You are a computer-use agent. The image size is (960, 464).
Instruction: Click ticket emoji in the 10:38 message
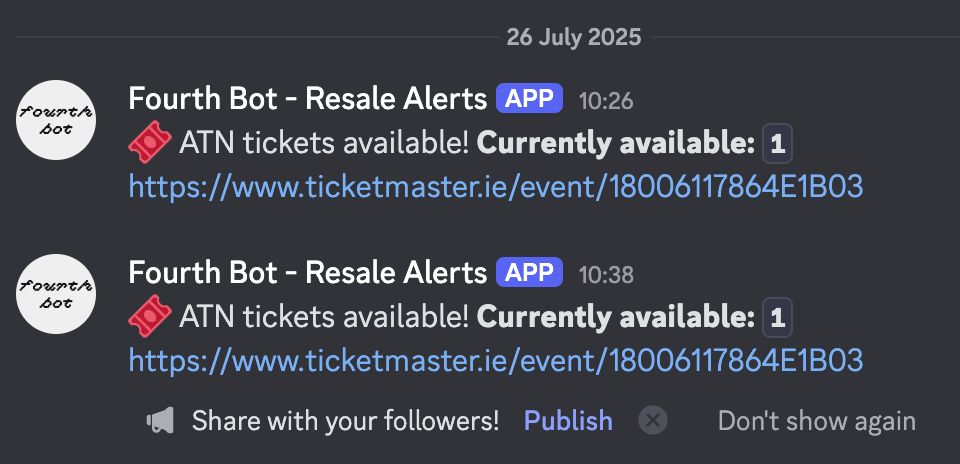tap(149, 317)
